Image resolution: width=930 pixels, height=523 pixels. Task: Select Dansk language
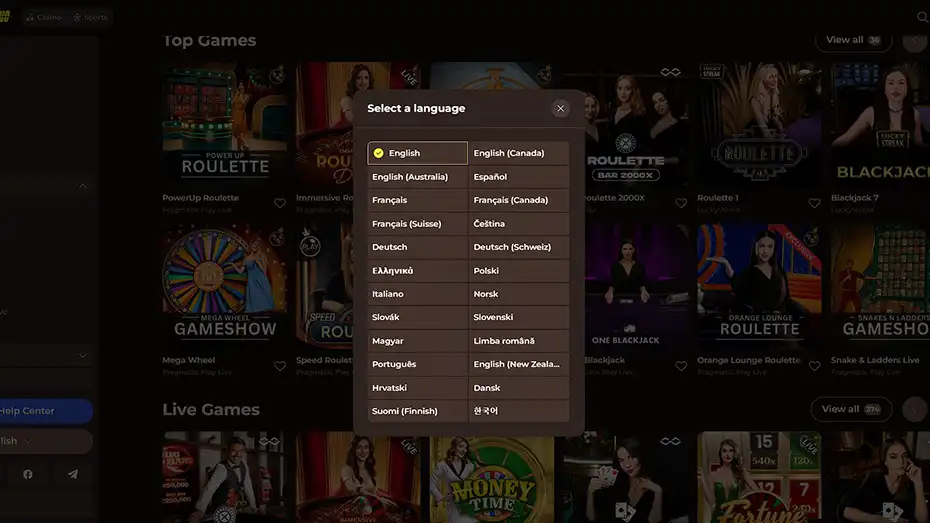pos(519,388)
